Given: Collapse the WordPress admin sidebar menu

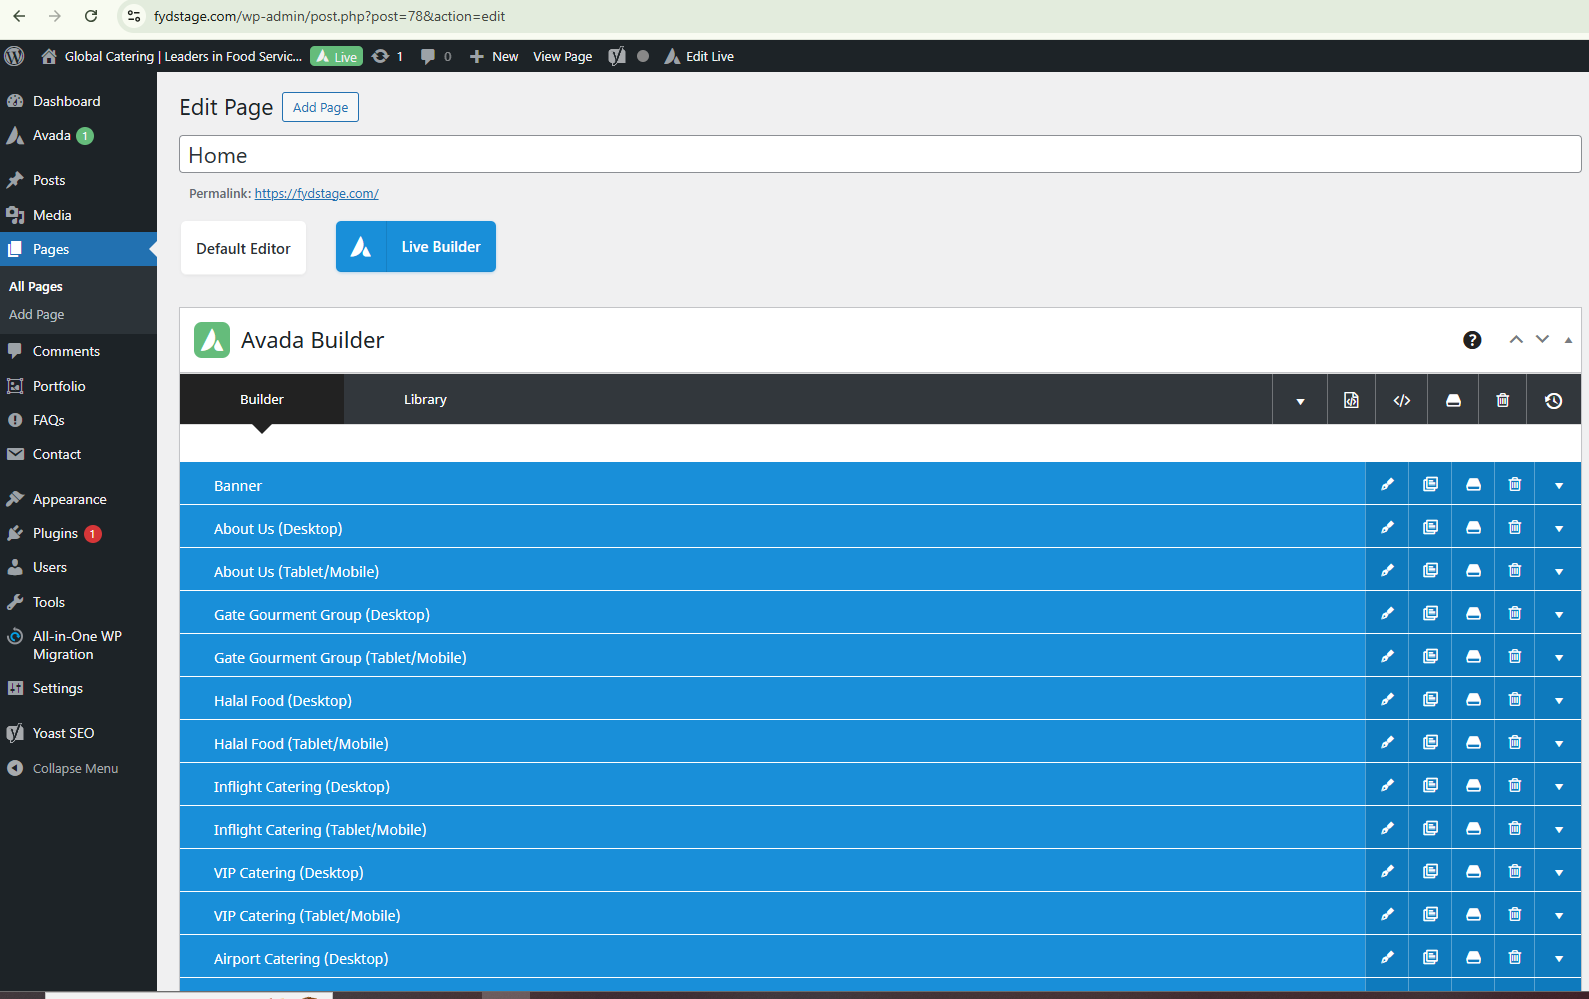Looking at the screenshot, I should click(x=75, y=768).
